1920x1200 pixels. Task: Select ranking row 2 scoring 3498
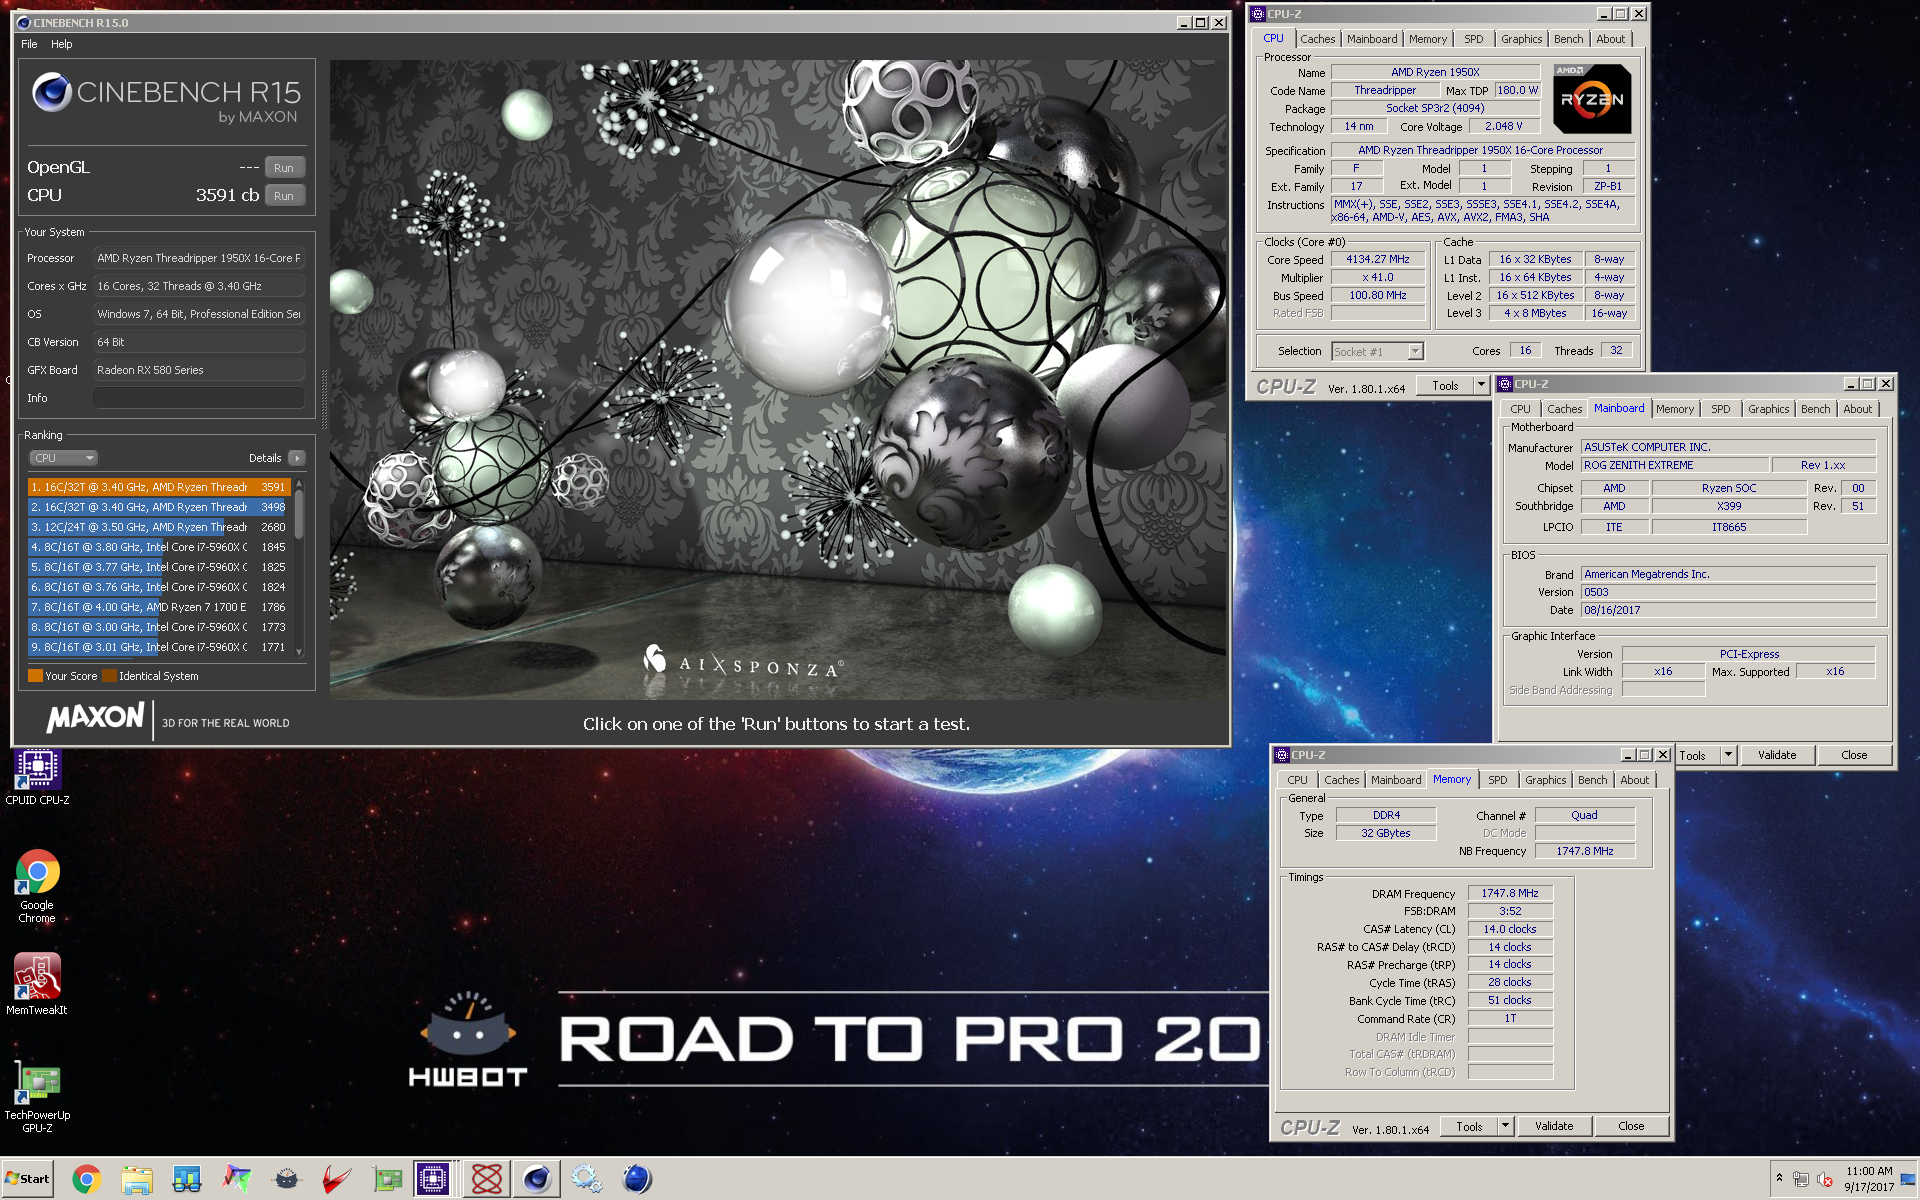(159, 507)
